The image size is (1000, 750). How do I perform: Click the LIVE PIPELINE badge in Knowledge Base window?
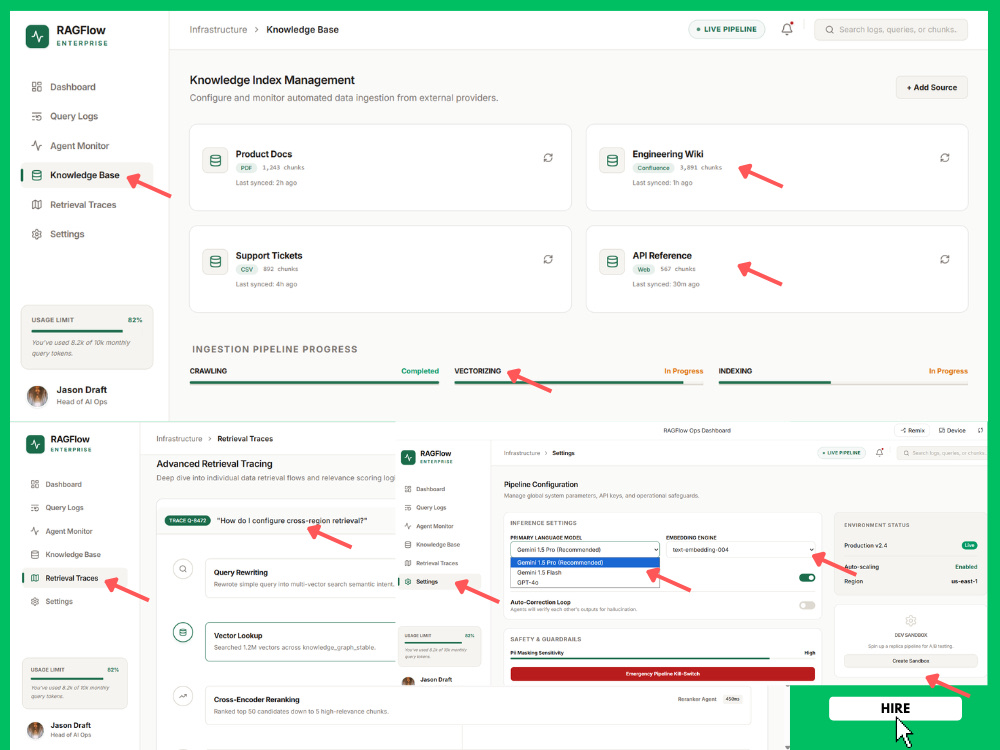coord(726,29)
